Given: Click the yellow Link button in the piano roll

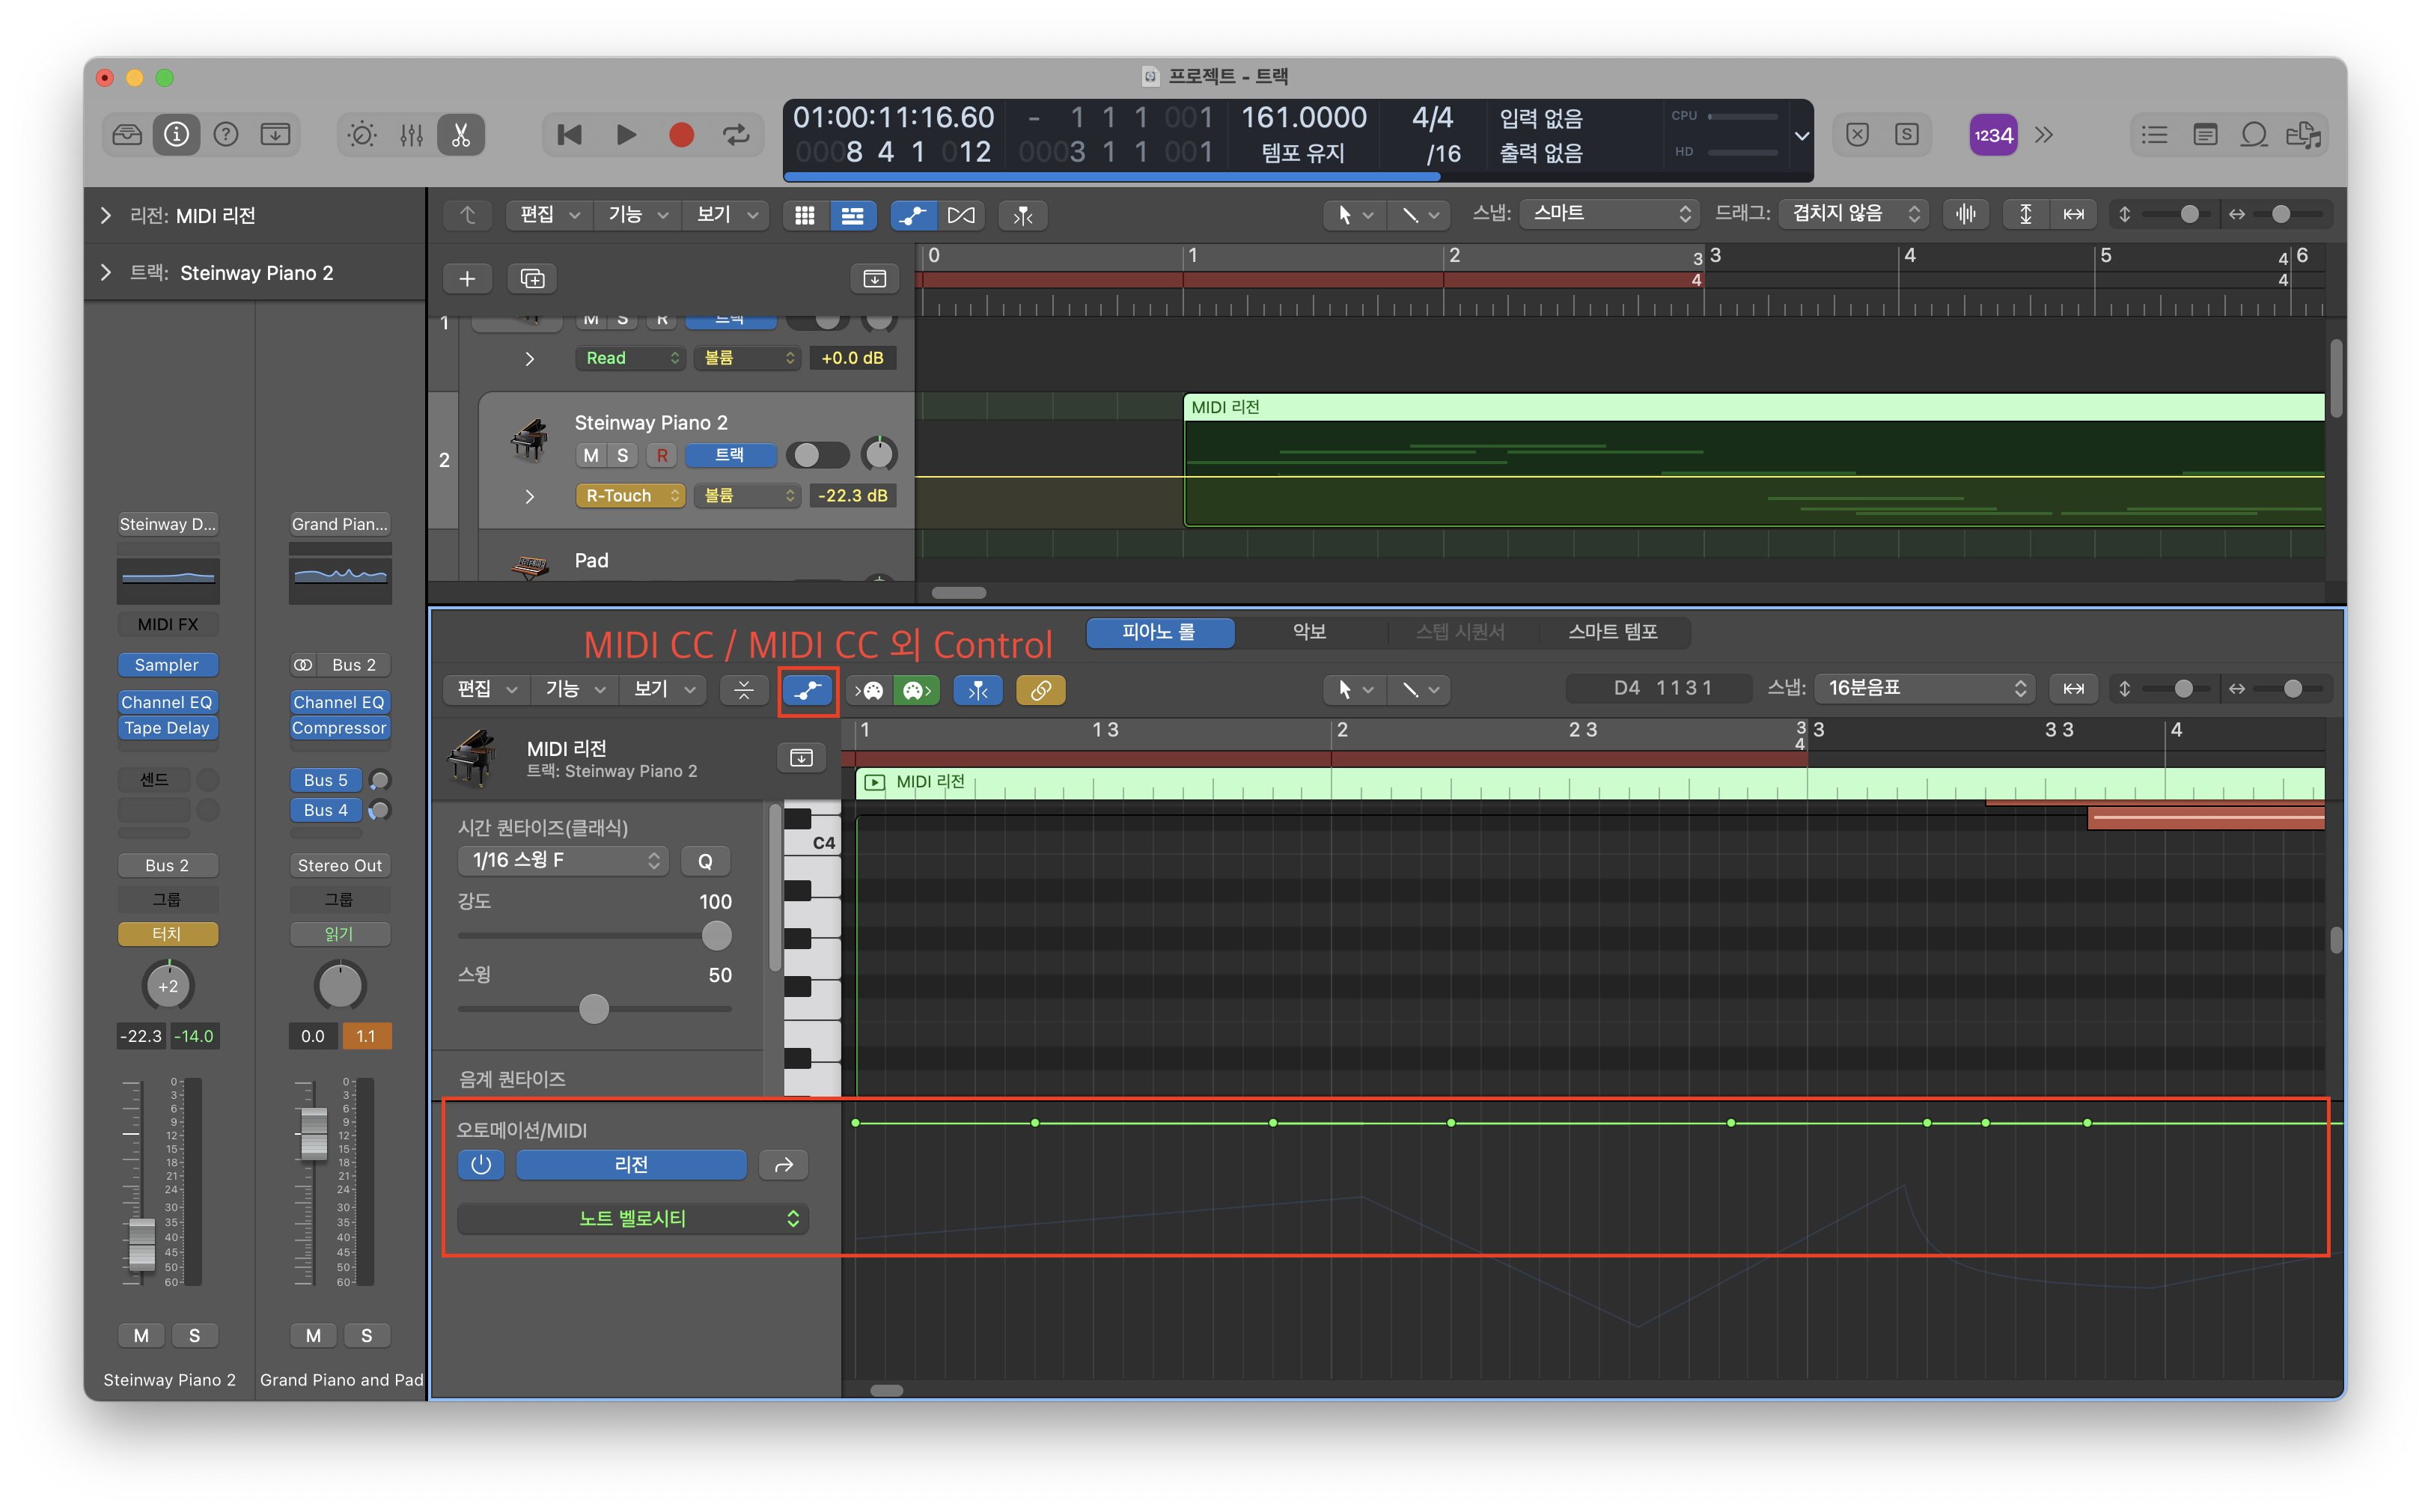Looking at the screenshot, I should (1040, 690).
